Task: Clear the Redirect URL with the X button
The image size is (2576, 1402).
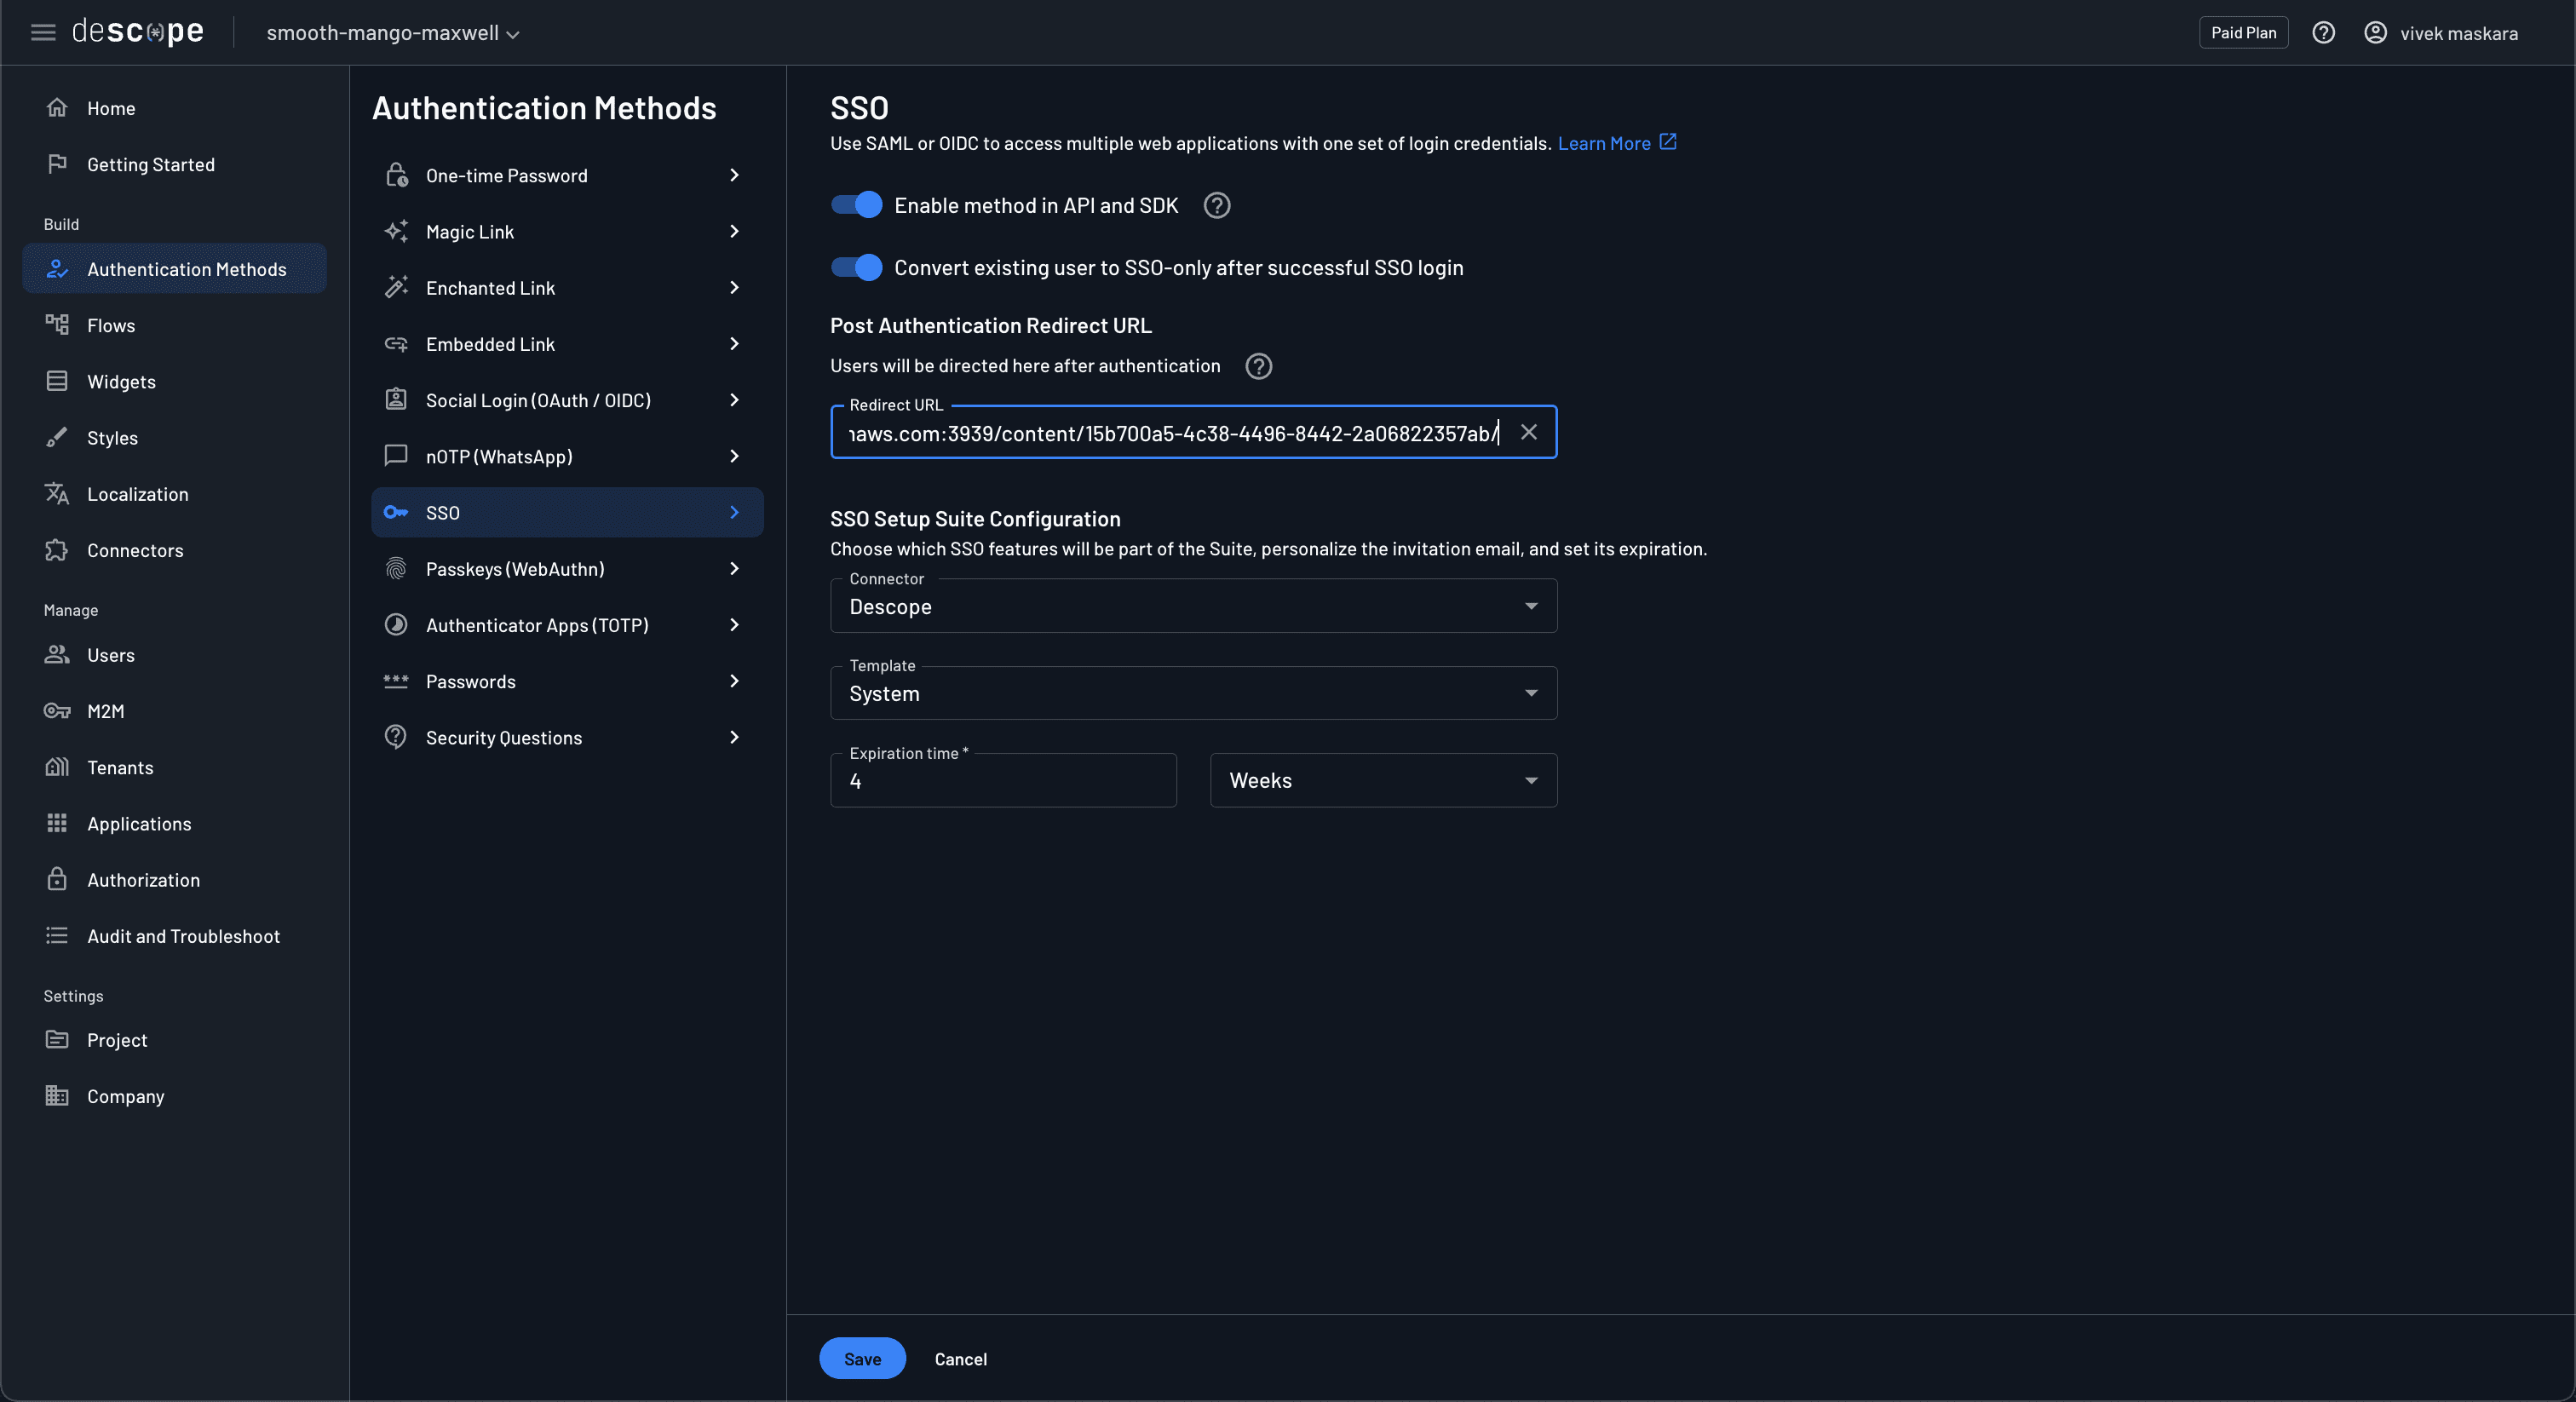Action: (x=1528, y=432)
